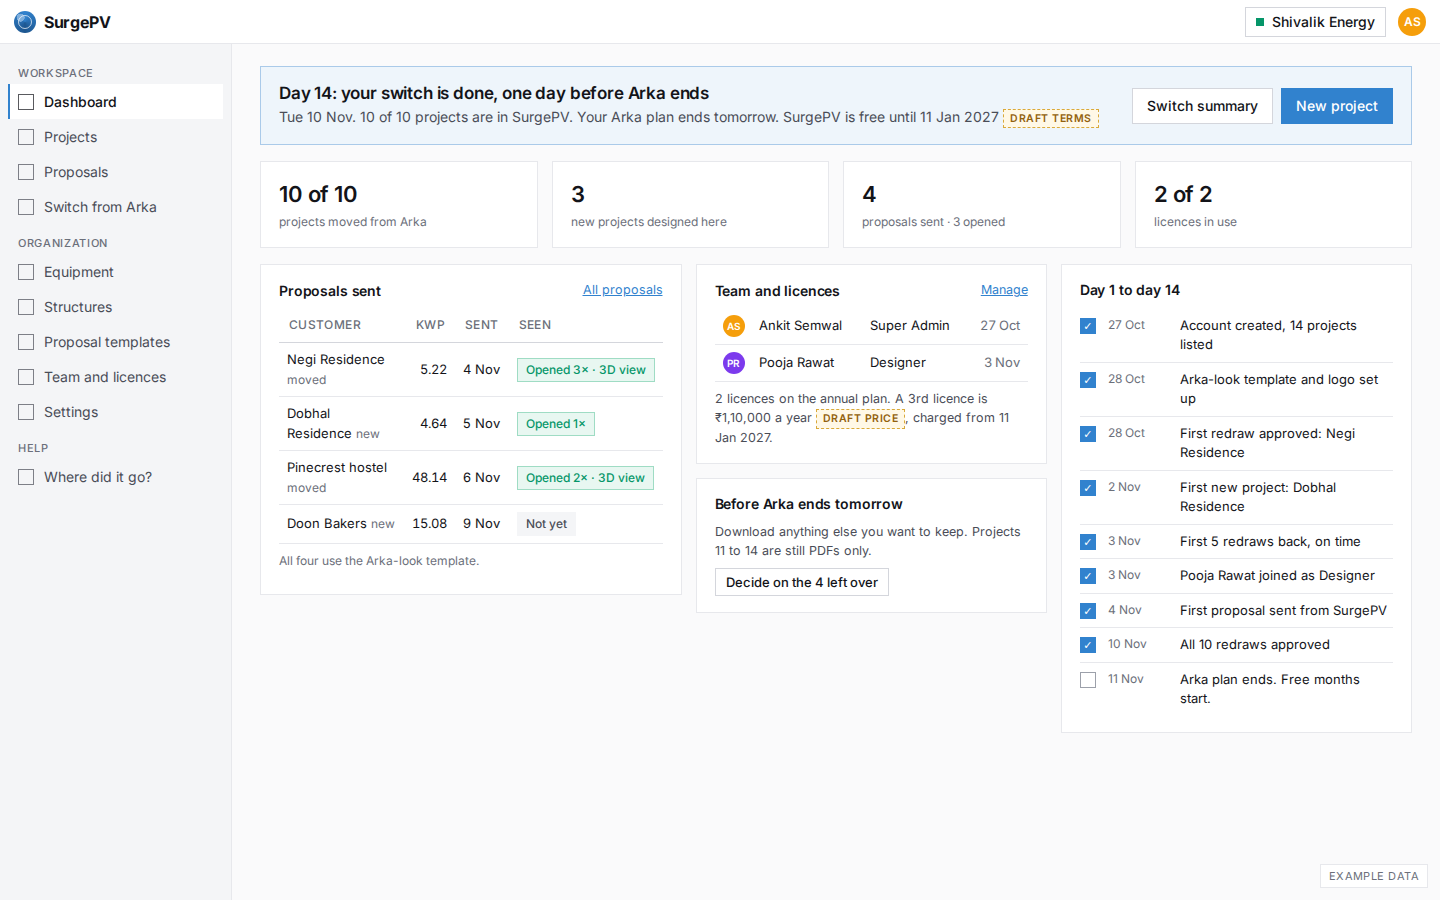This screenshot has width=1440, height=900.
Task: Click the 48.14 kWp value
Action: click(x=430, y=478)
